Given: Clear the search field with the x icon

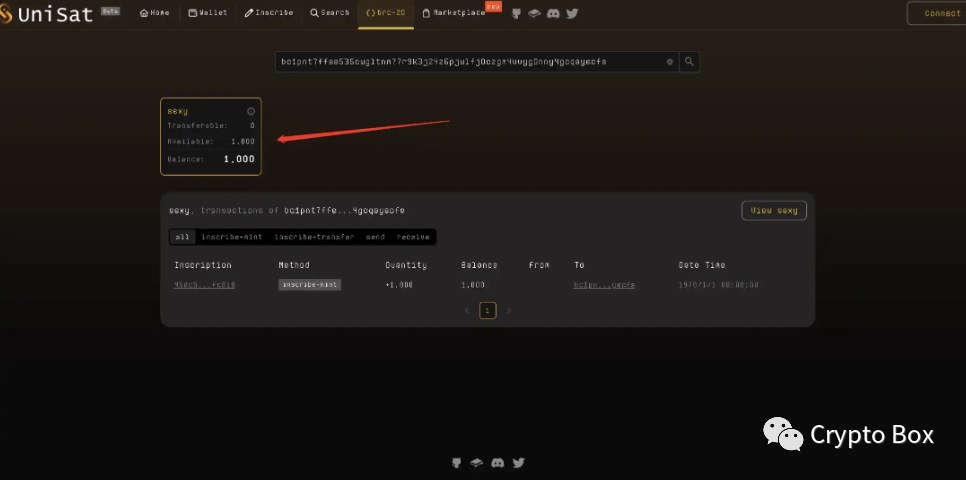Looking at the screenshot, I should (x=670, y=62).
